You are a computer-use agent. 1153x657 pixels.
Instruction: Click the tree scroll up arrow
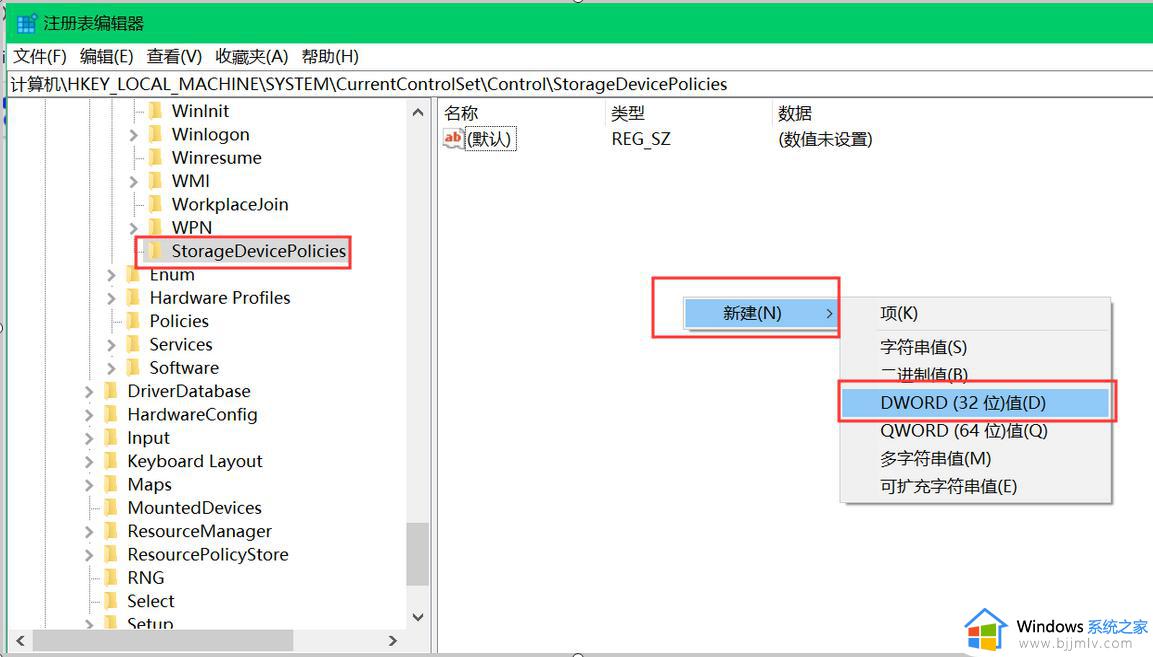[418, 113]
